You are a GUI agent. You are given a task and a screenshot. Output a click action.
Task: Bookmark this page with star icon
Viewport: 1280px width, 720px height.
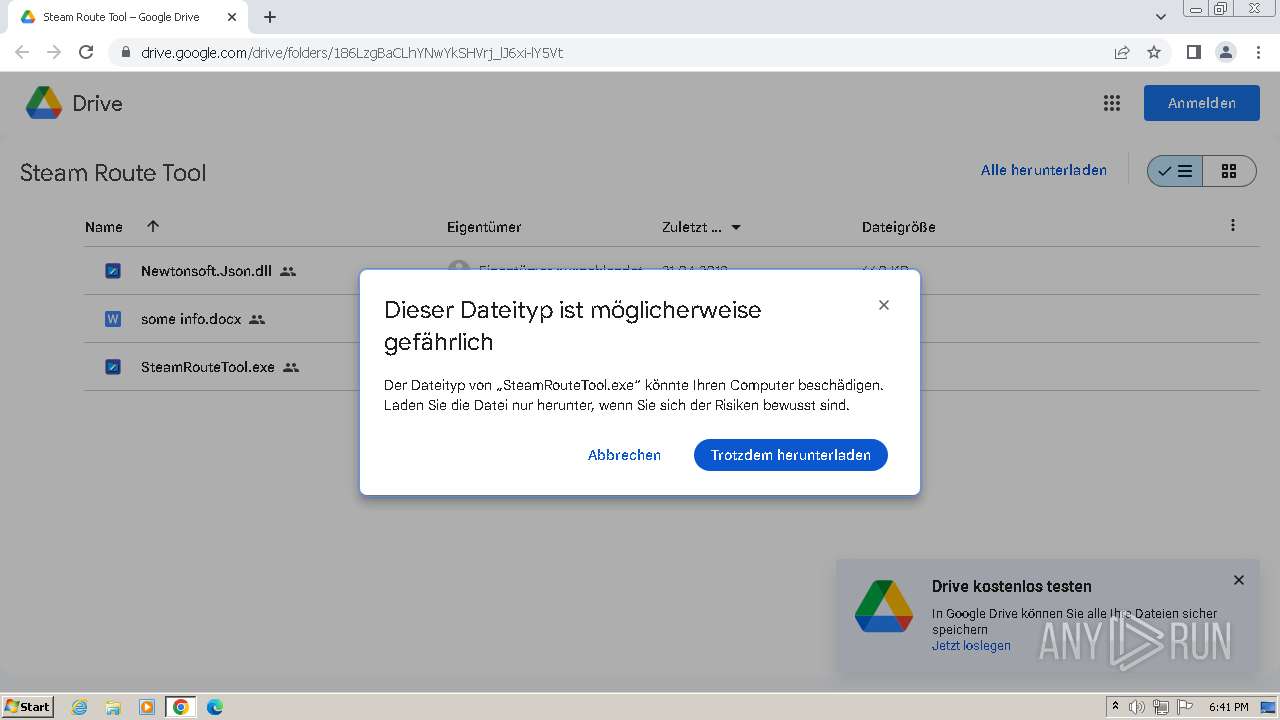[1154, 52]
